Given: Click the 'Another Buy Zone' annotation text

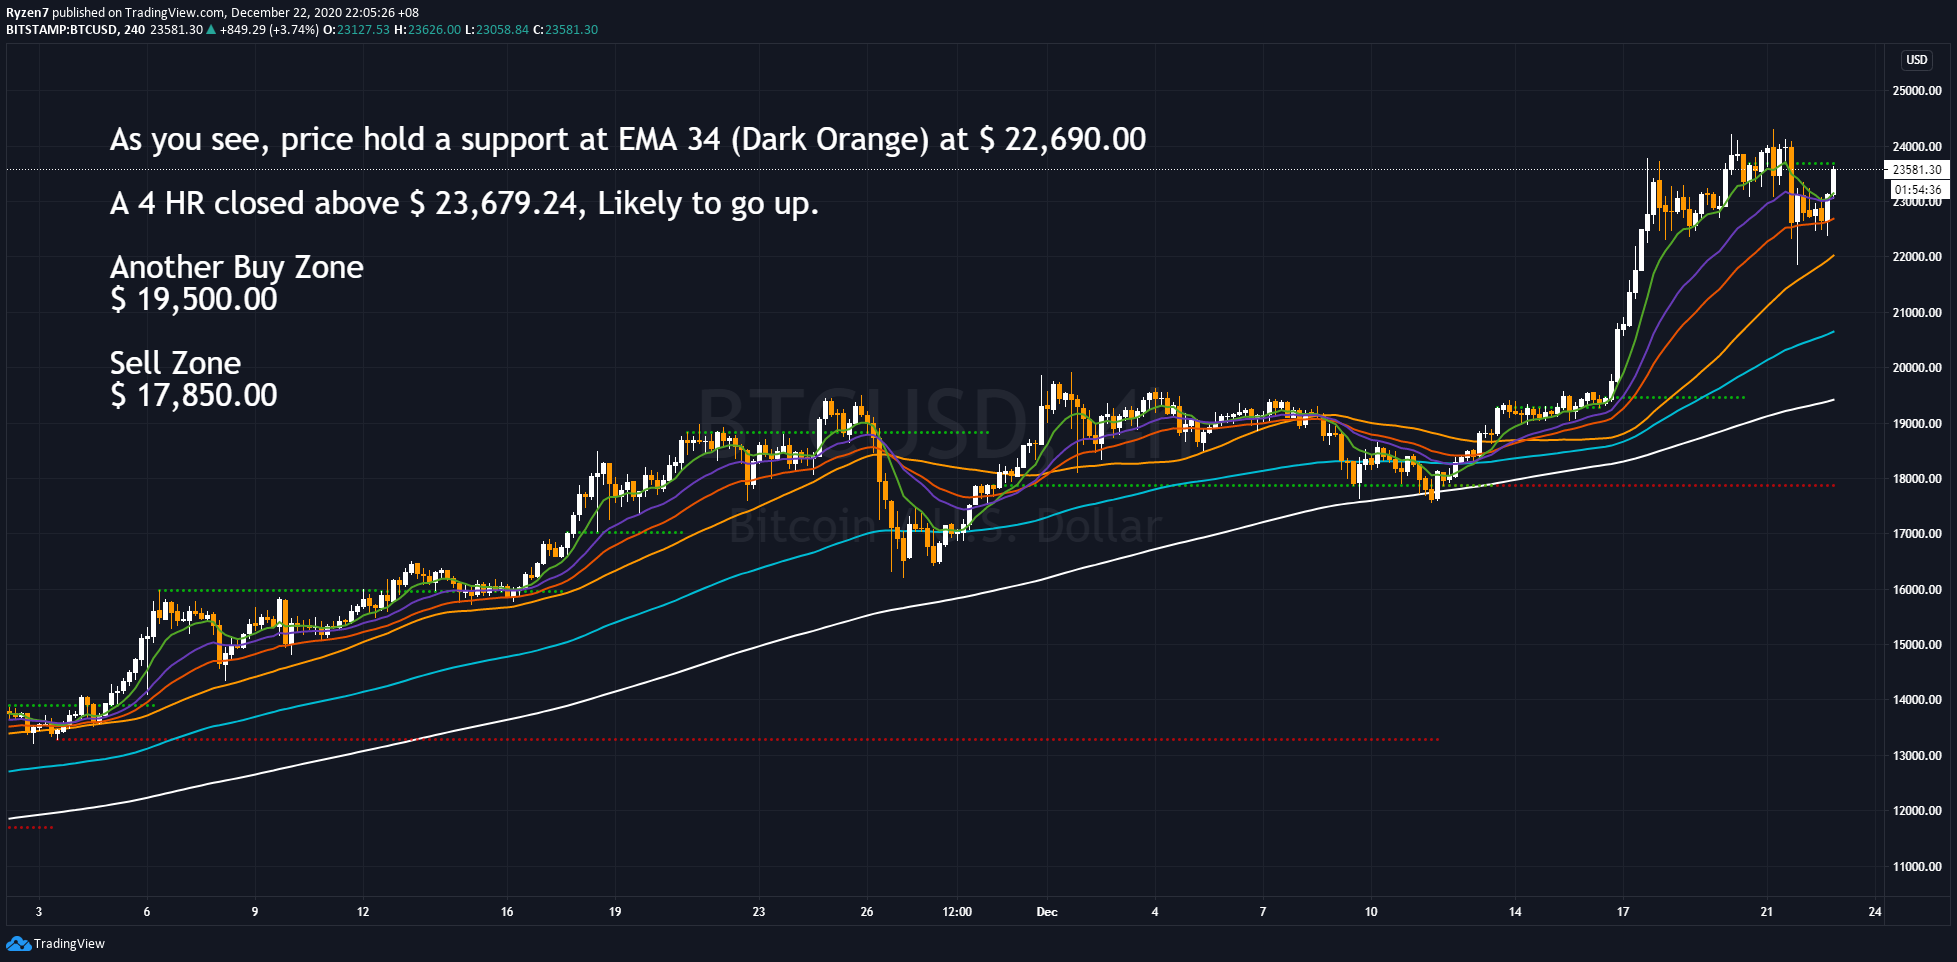Looking at the screenshot, I should click(x=237, y=267).
